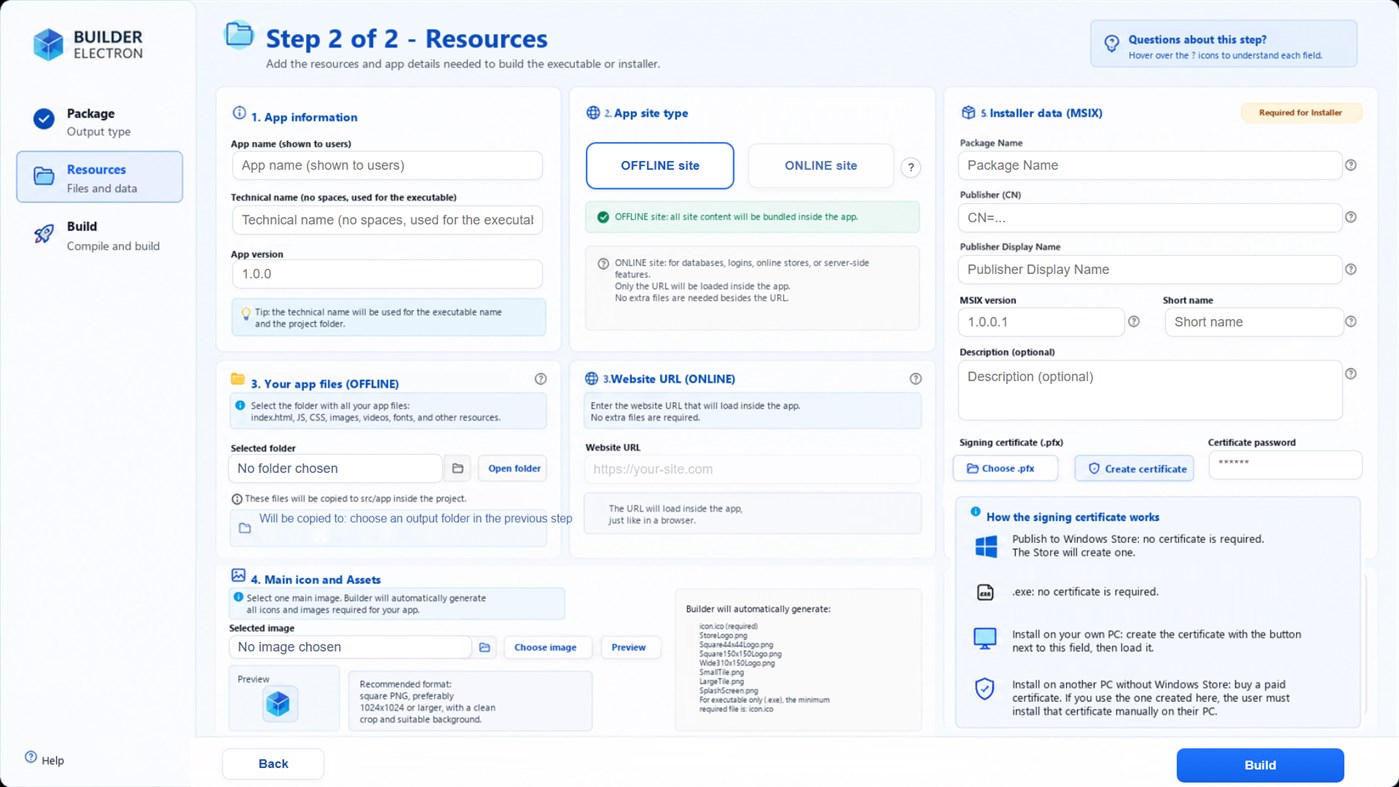The width and height of the screenshot is (1399, 787).
Task: Click the "Required for Installer" badge
Action: point(1301,113)
